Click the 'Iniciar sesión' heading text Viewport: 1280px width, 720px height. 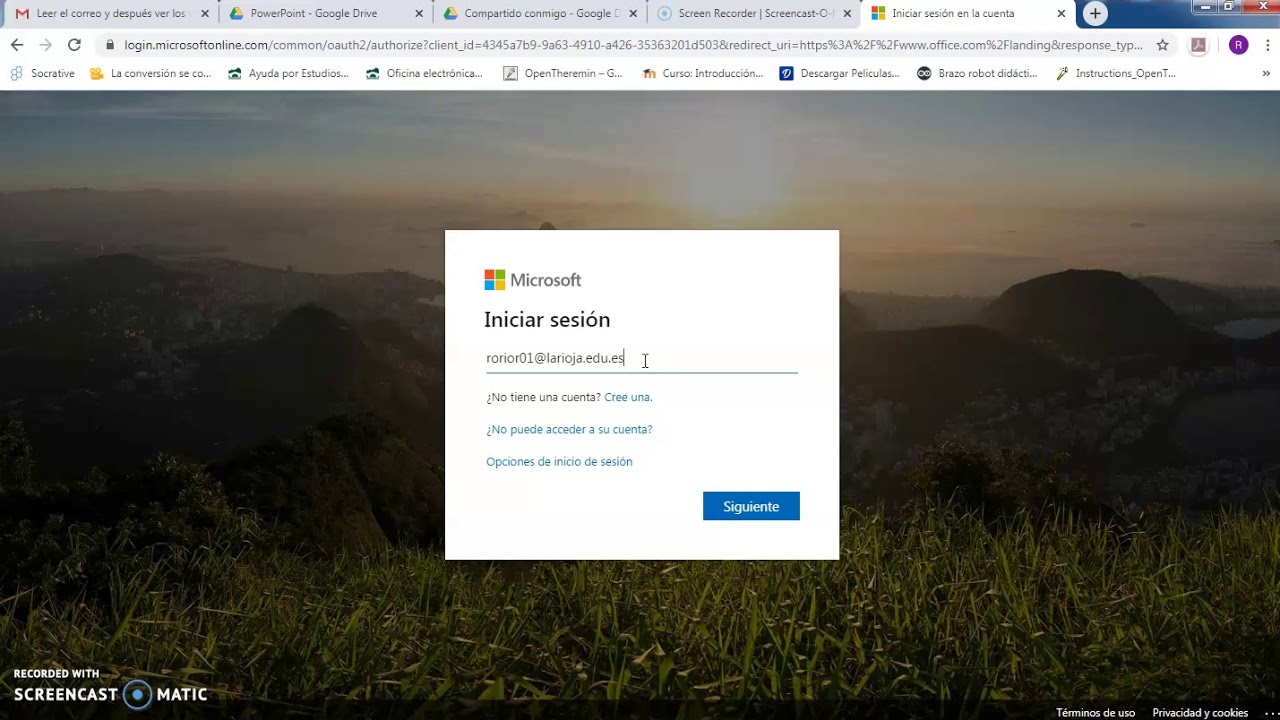pos(547,320)
